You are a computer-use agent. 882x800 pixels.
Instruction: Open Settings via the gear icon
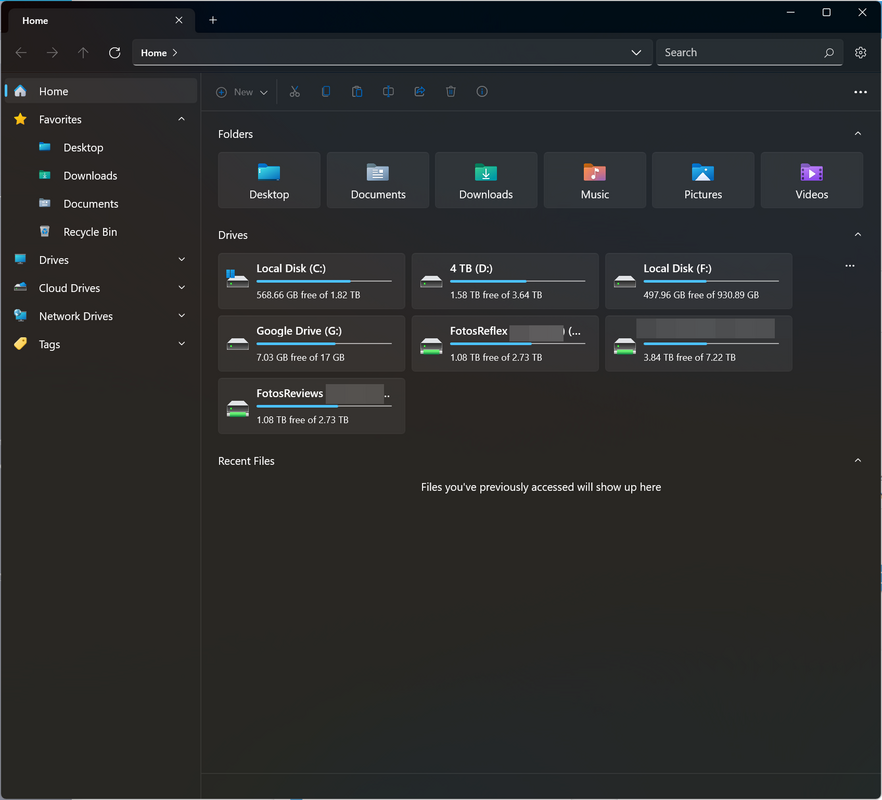tap(860, 52)
